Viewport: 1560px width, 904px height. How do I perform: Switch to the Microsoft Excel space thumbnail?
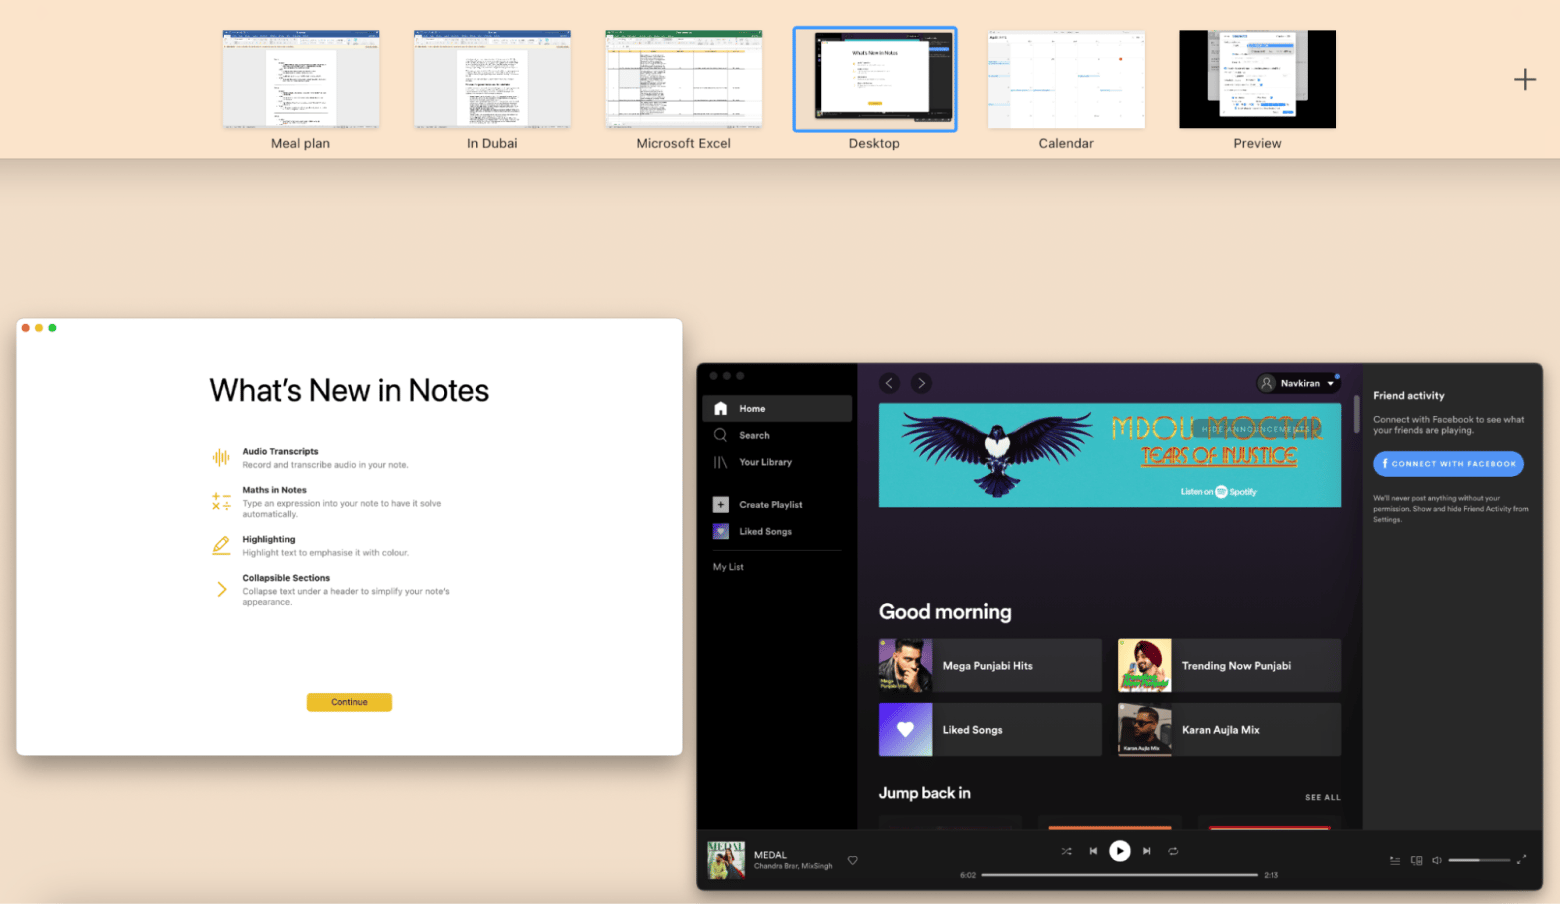[x=684, y=80]
